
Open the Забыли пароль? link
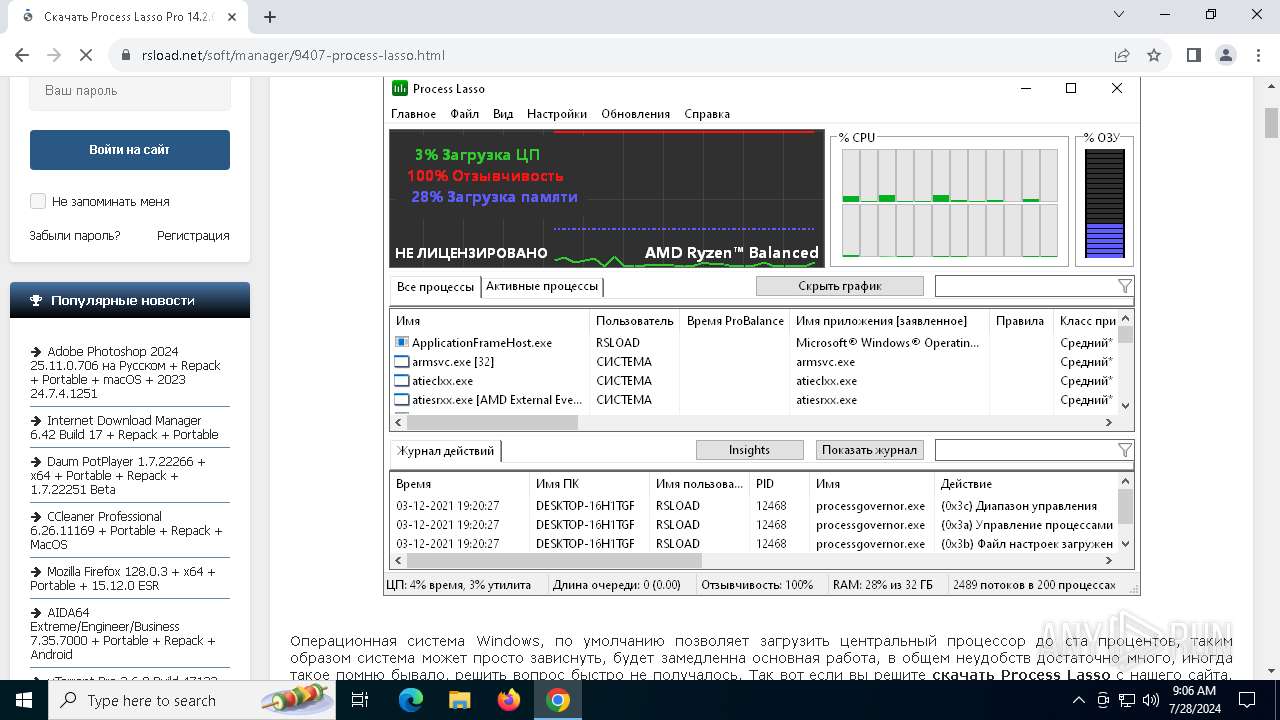pos(75,236)
